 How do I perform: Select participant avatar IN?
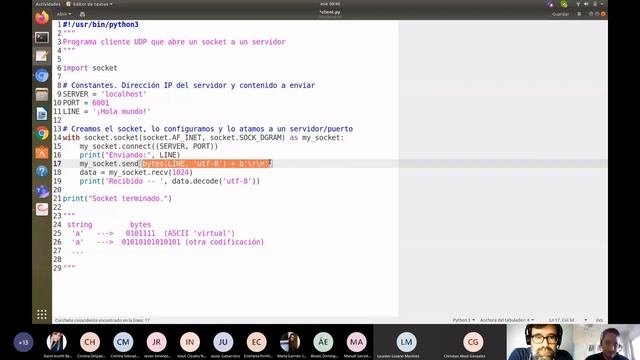[x=190, y=342]
